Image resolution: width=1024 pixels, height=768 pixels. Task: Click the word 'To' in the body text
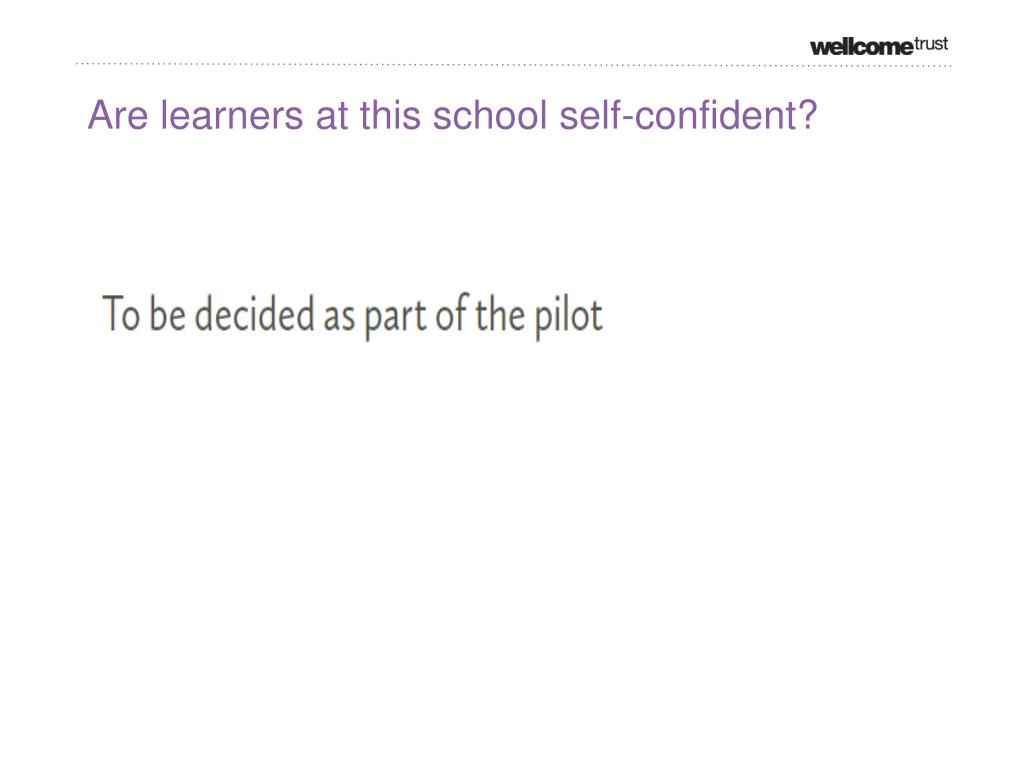coord(121,314)
